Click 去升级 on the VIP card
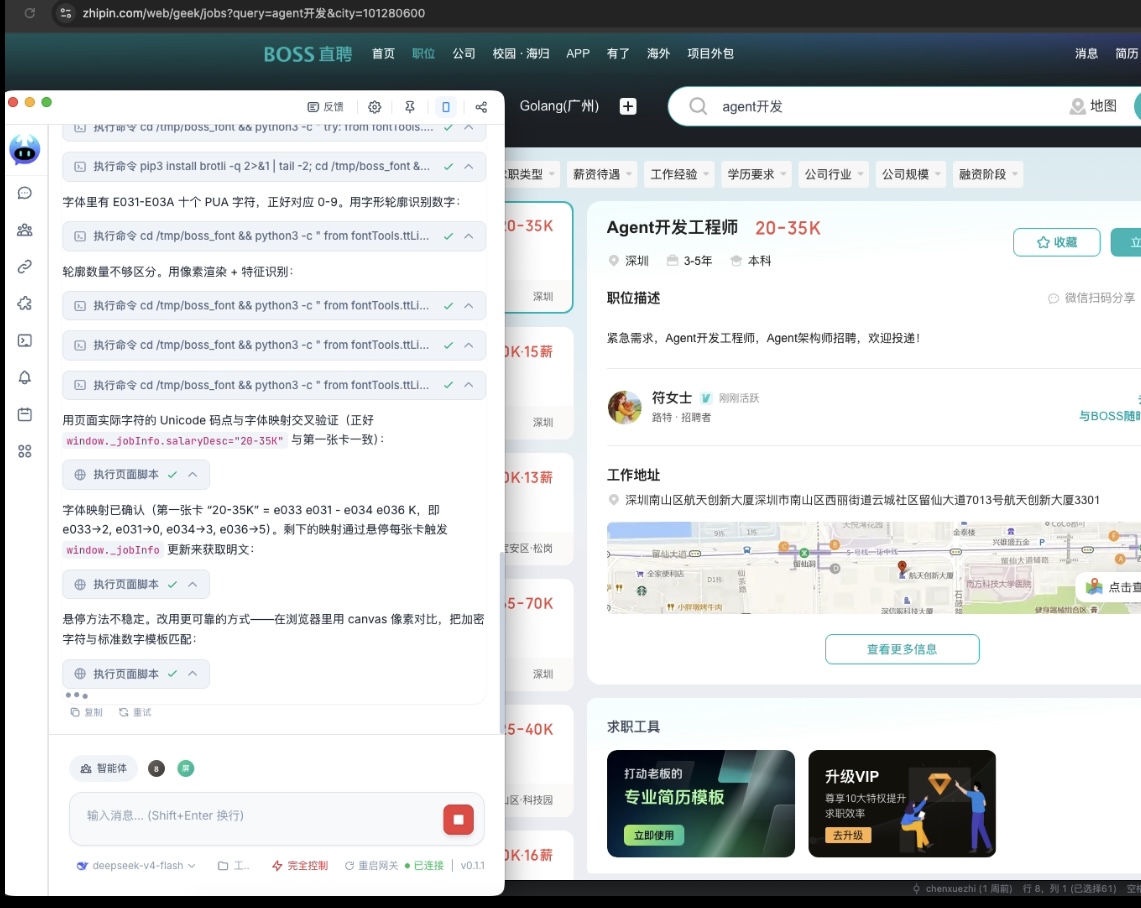Screen dimensions: 1141x908 (x=848, y=835)
